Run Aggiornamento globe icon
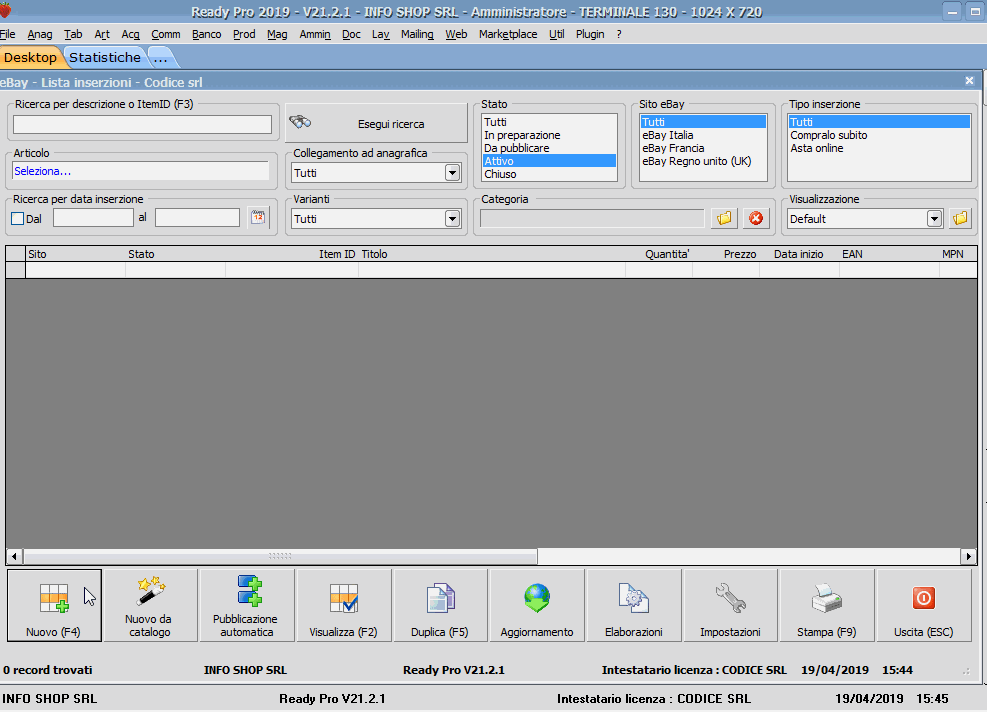The width and height of the screenshot is (987, 712). click(x=537, y=605)
